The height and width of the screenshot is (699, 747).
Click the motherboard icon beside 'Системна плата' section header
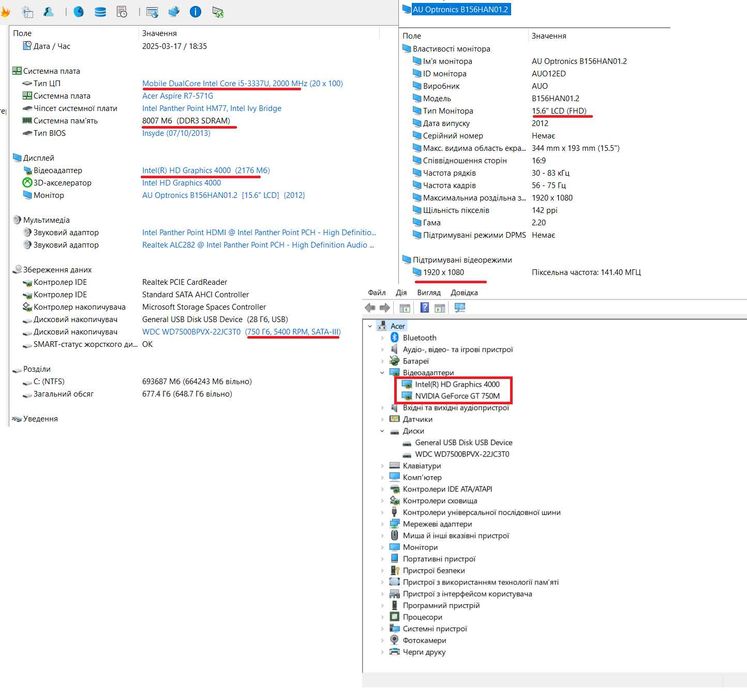pyautogui.click(x=17, y=71)
